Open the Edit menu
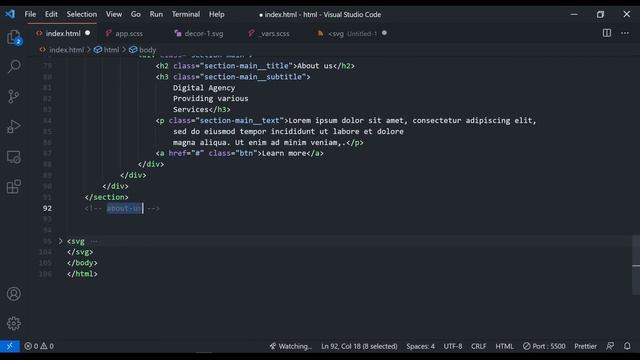Viewport: 640px width, 360px height. [51, 14]
